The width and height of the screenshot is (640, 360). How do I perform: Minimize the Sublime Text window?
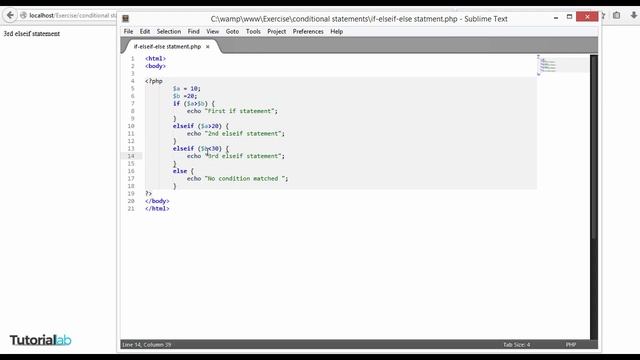[556, 17]
